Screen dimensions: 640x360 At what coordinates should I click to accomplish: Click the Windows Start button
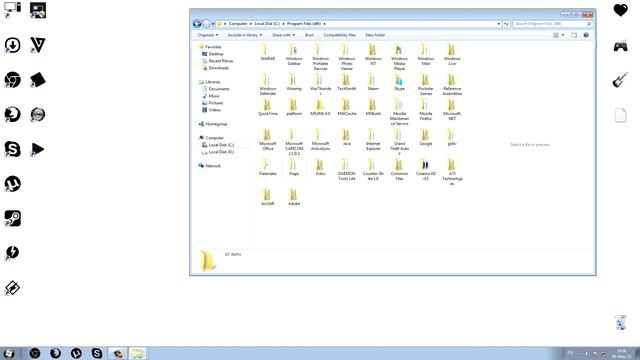(x=9, y=353)
